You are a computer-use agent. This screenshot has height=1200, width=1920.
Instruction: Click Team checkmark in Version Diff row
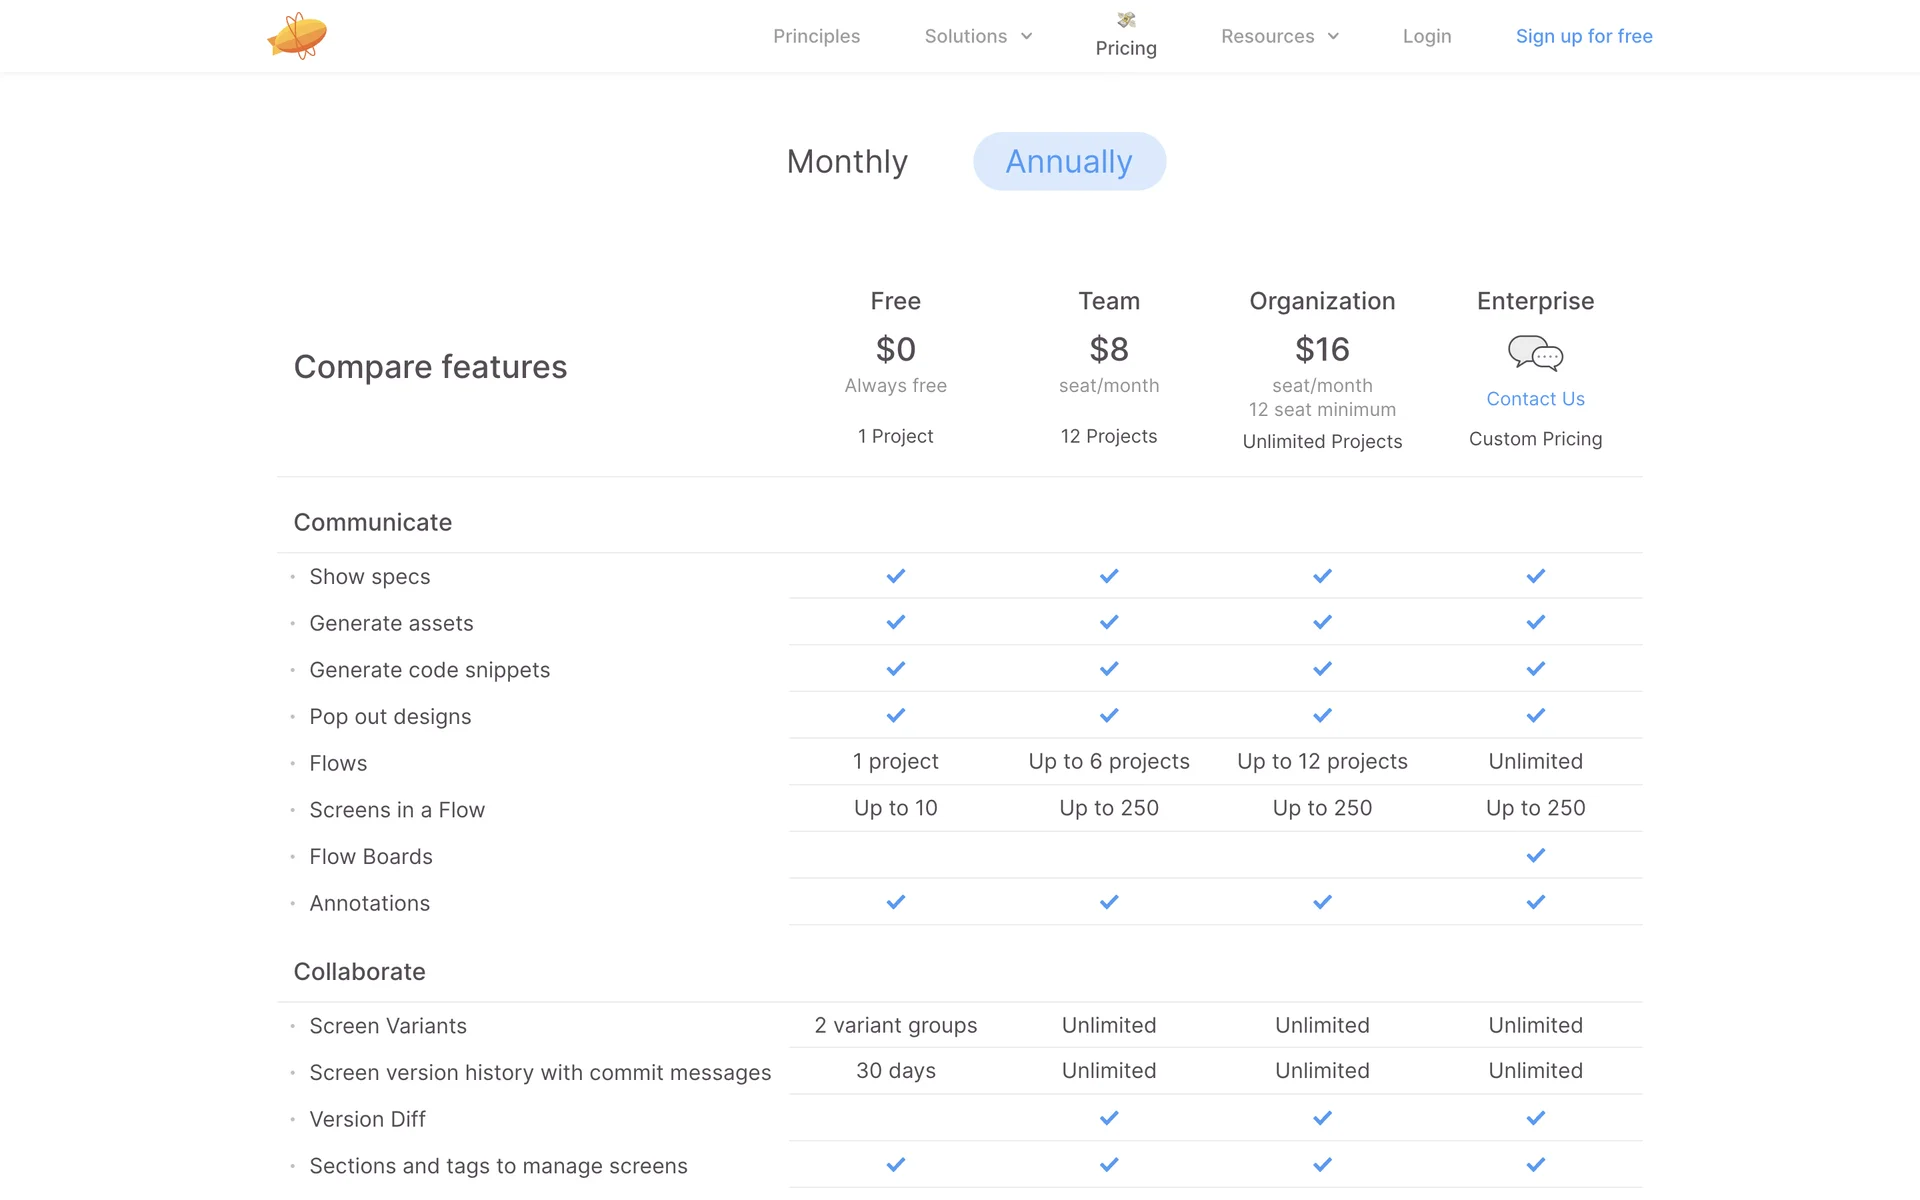pyautogui.click(x=1109, y=1118)
